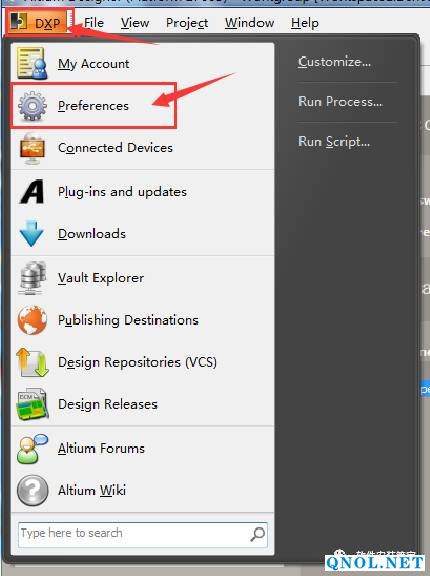
Task: Click the Altium Wiki question mark icon
Action: [x=32, y=490]
